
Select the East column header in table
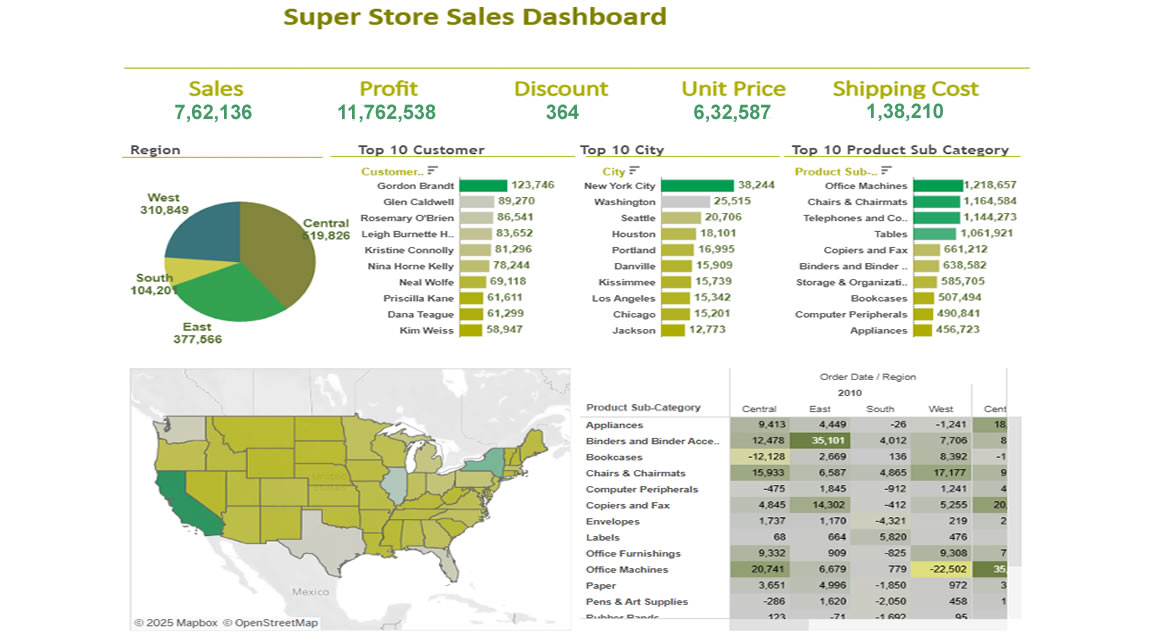819,409
